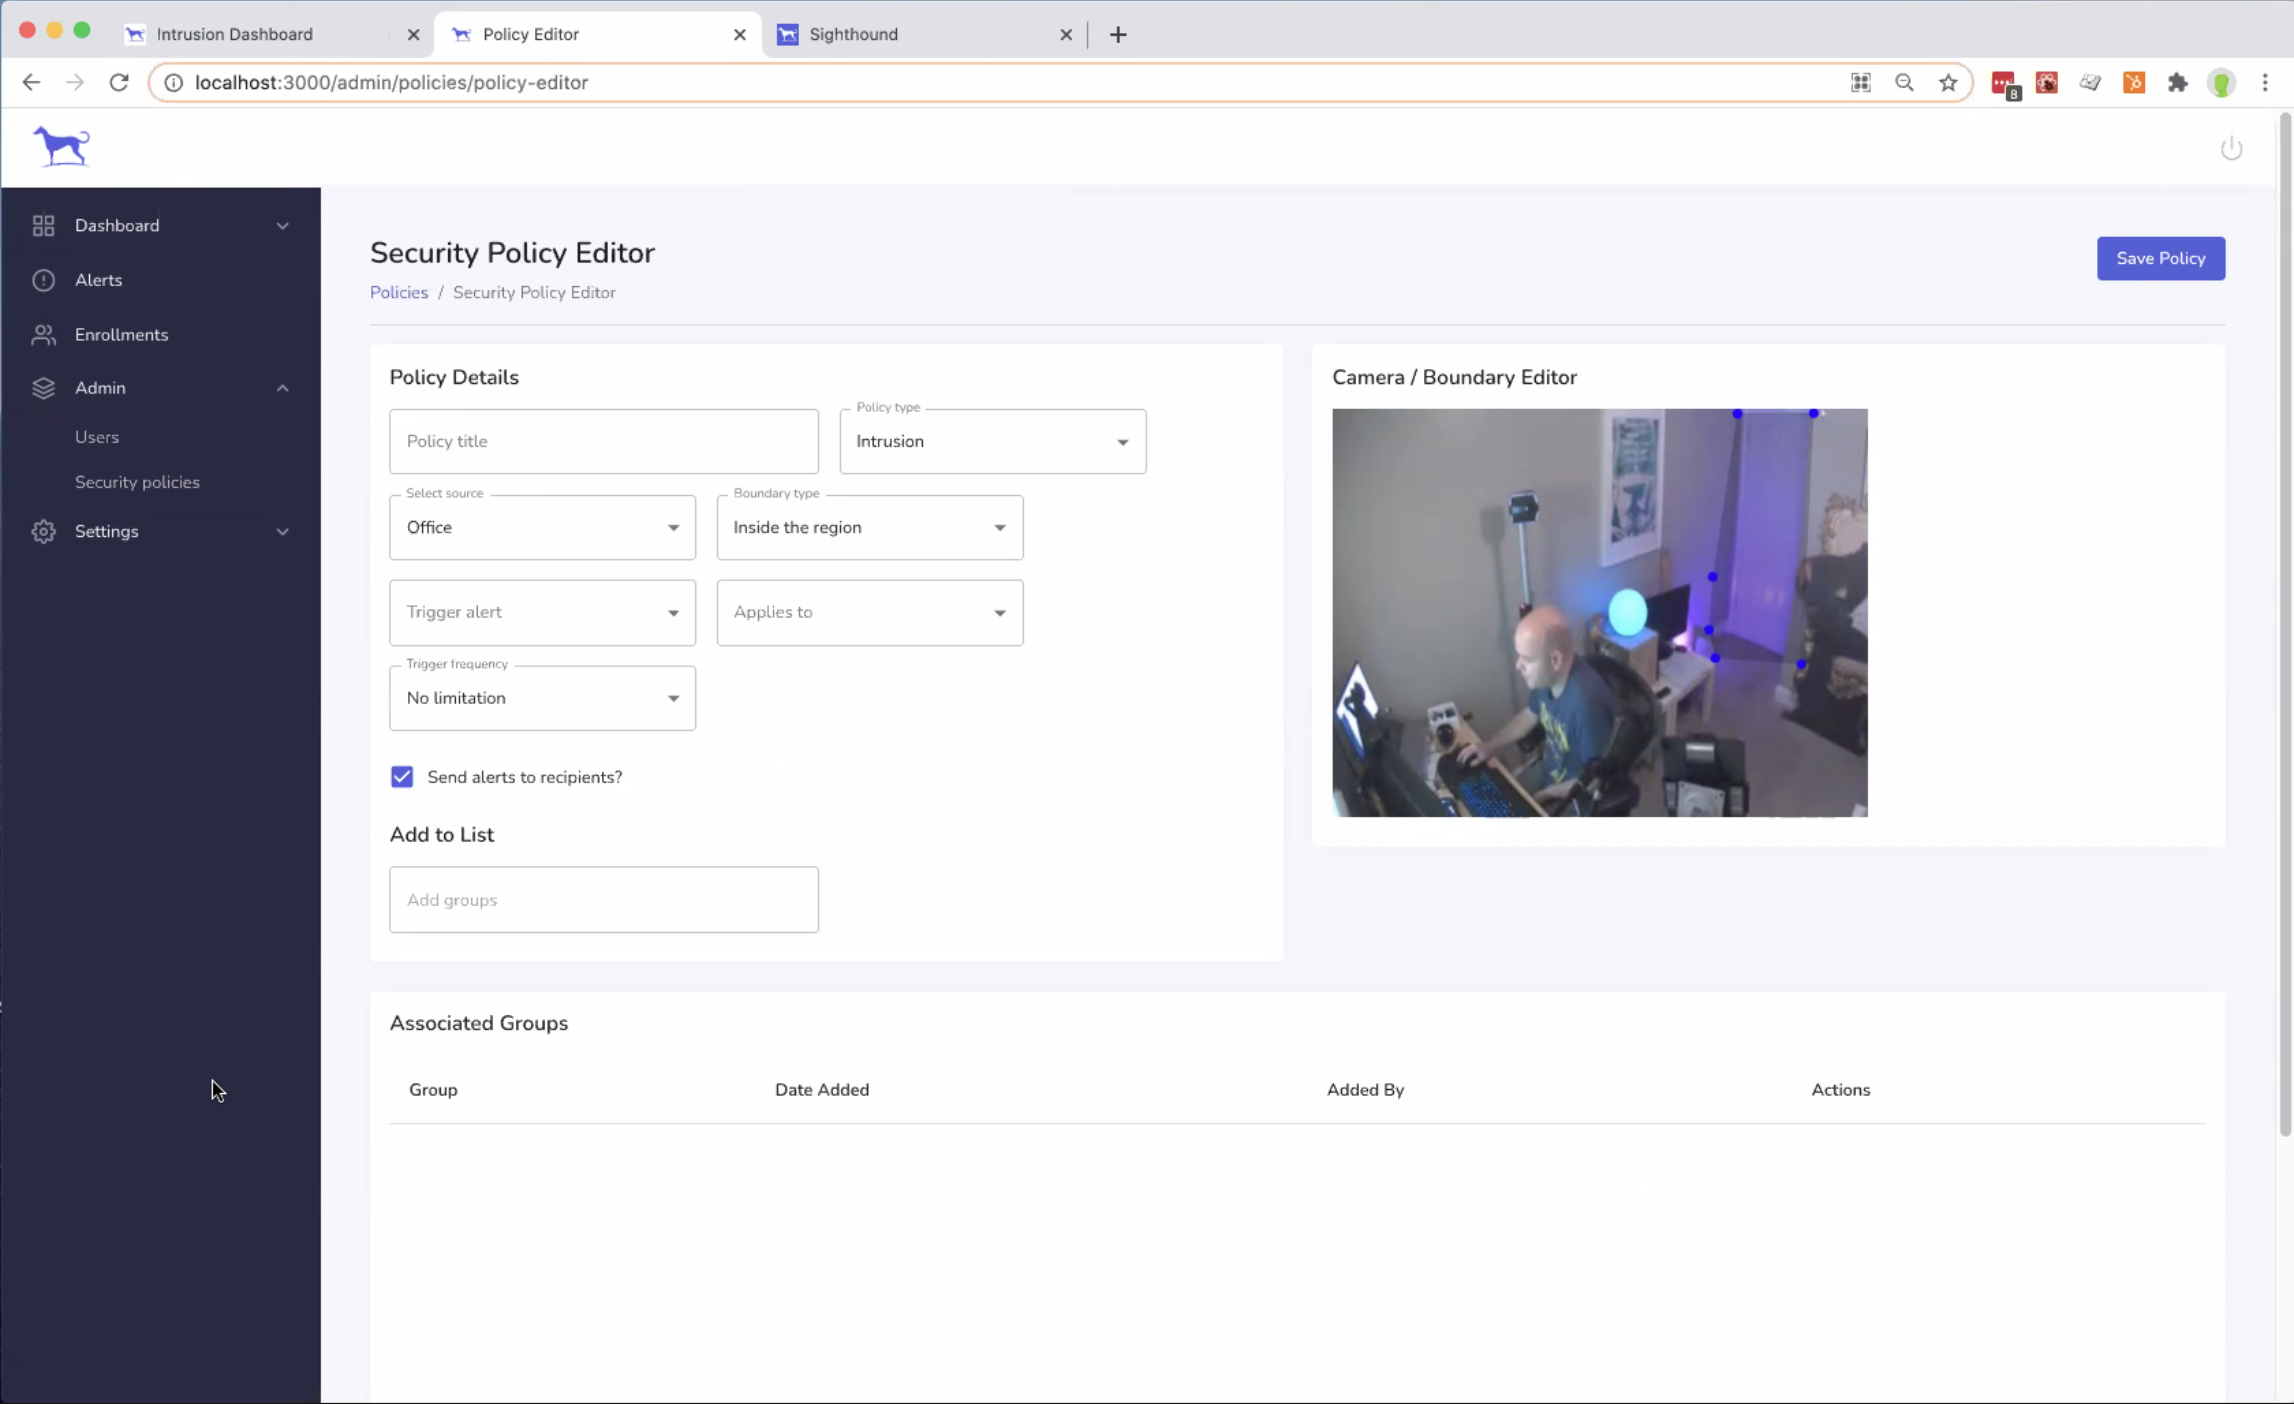Open the Select source Office dropdown
This screenshot has width=2294, height=1404.
[542, 527]
